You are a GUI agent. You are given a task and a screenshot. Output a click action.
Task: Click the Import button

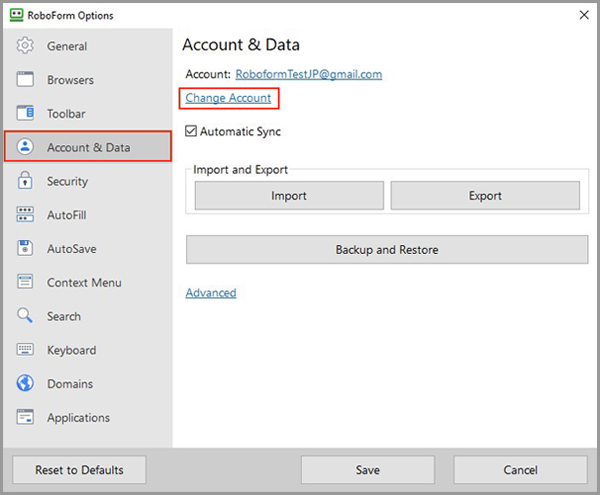click(x=289, y=195)
